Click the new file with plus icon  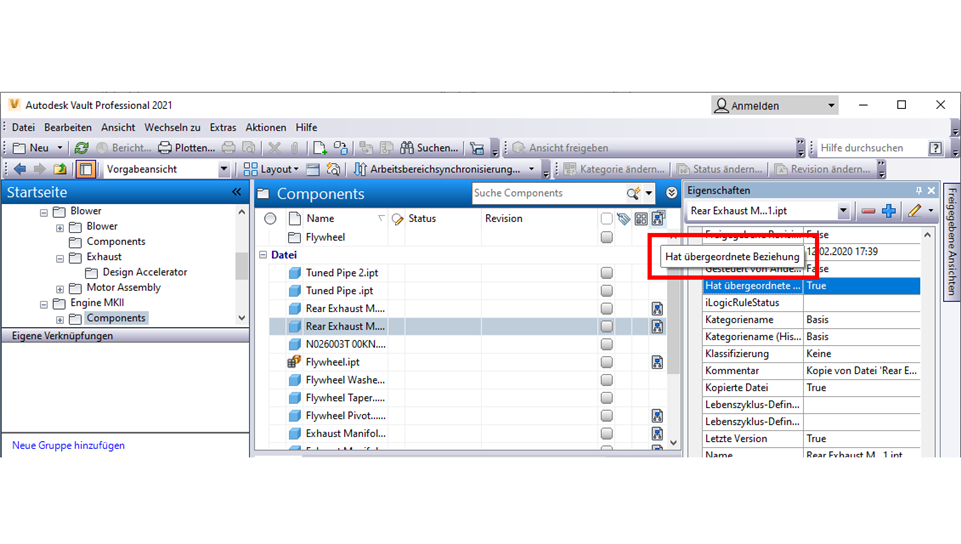pyautogui.click(x=320, y=148)
